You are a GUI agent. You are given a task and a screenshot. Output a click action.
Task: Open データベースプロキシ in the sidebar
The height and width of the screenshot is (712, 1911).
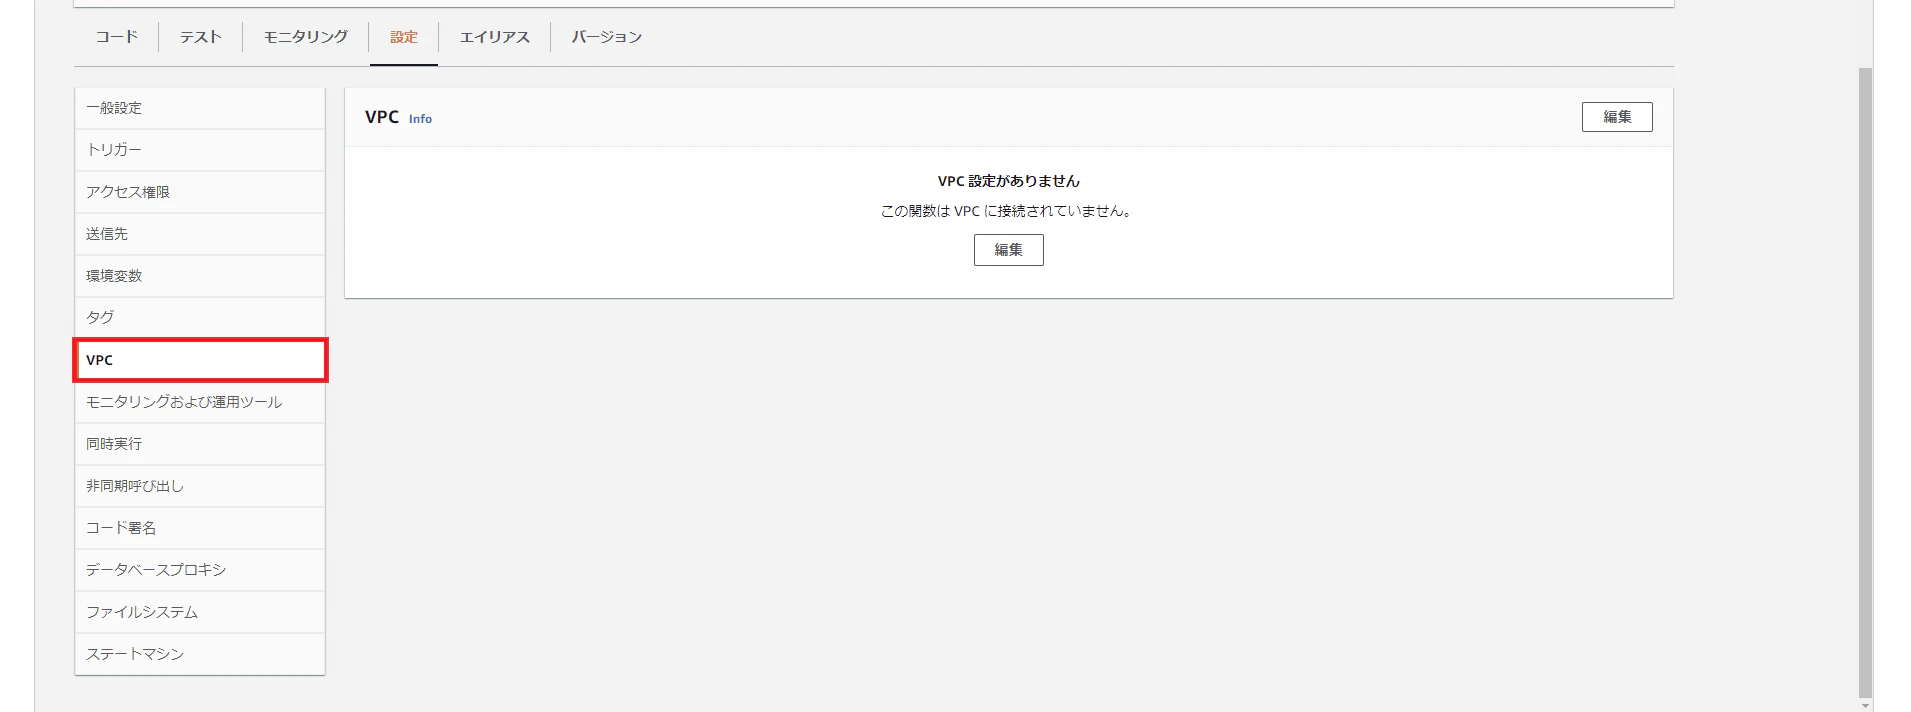tap(200, 570)
